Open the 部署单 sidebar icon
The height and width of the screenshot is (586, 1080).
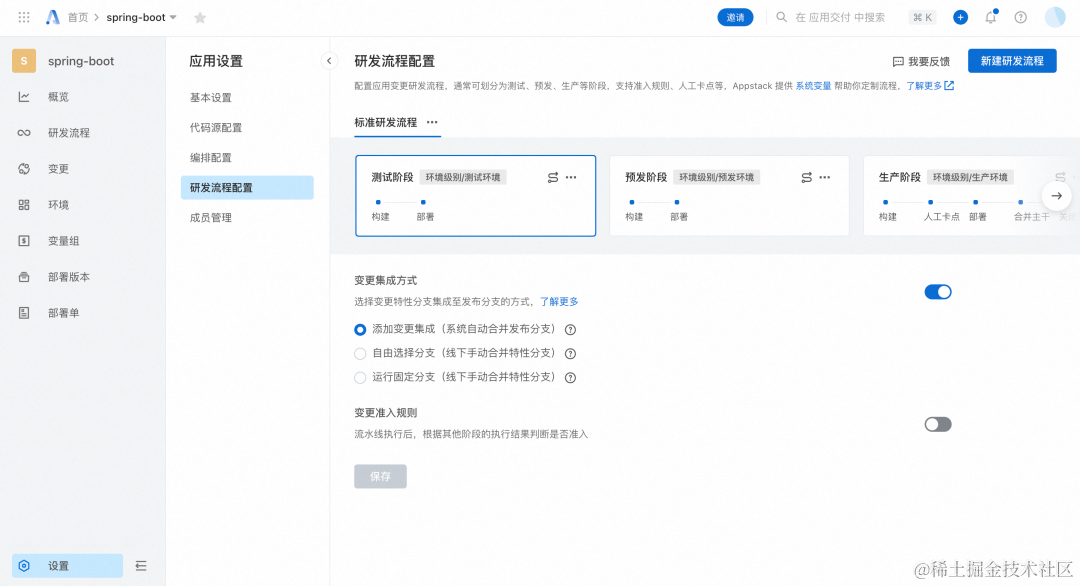point(22,313)
